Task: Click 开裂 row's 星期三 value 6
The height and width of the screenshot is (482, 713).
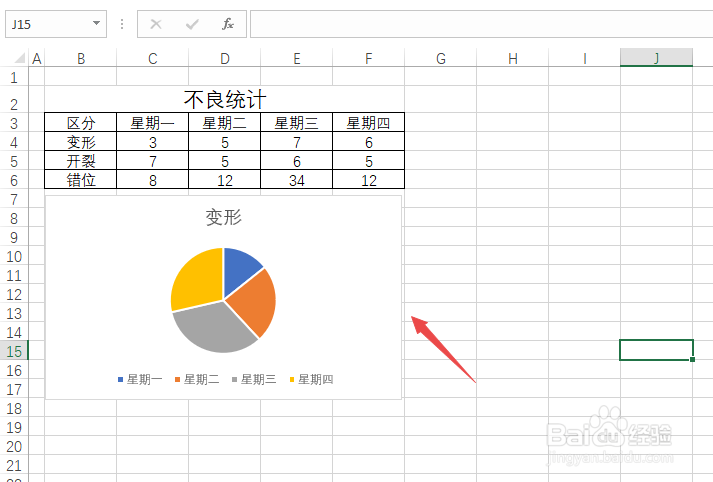Action: click(x=296, y=161)
